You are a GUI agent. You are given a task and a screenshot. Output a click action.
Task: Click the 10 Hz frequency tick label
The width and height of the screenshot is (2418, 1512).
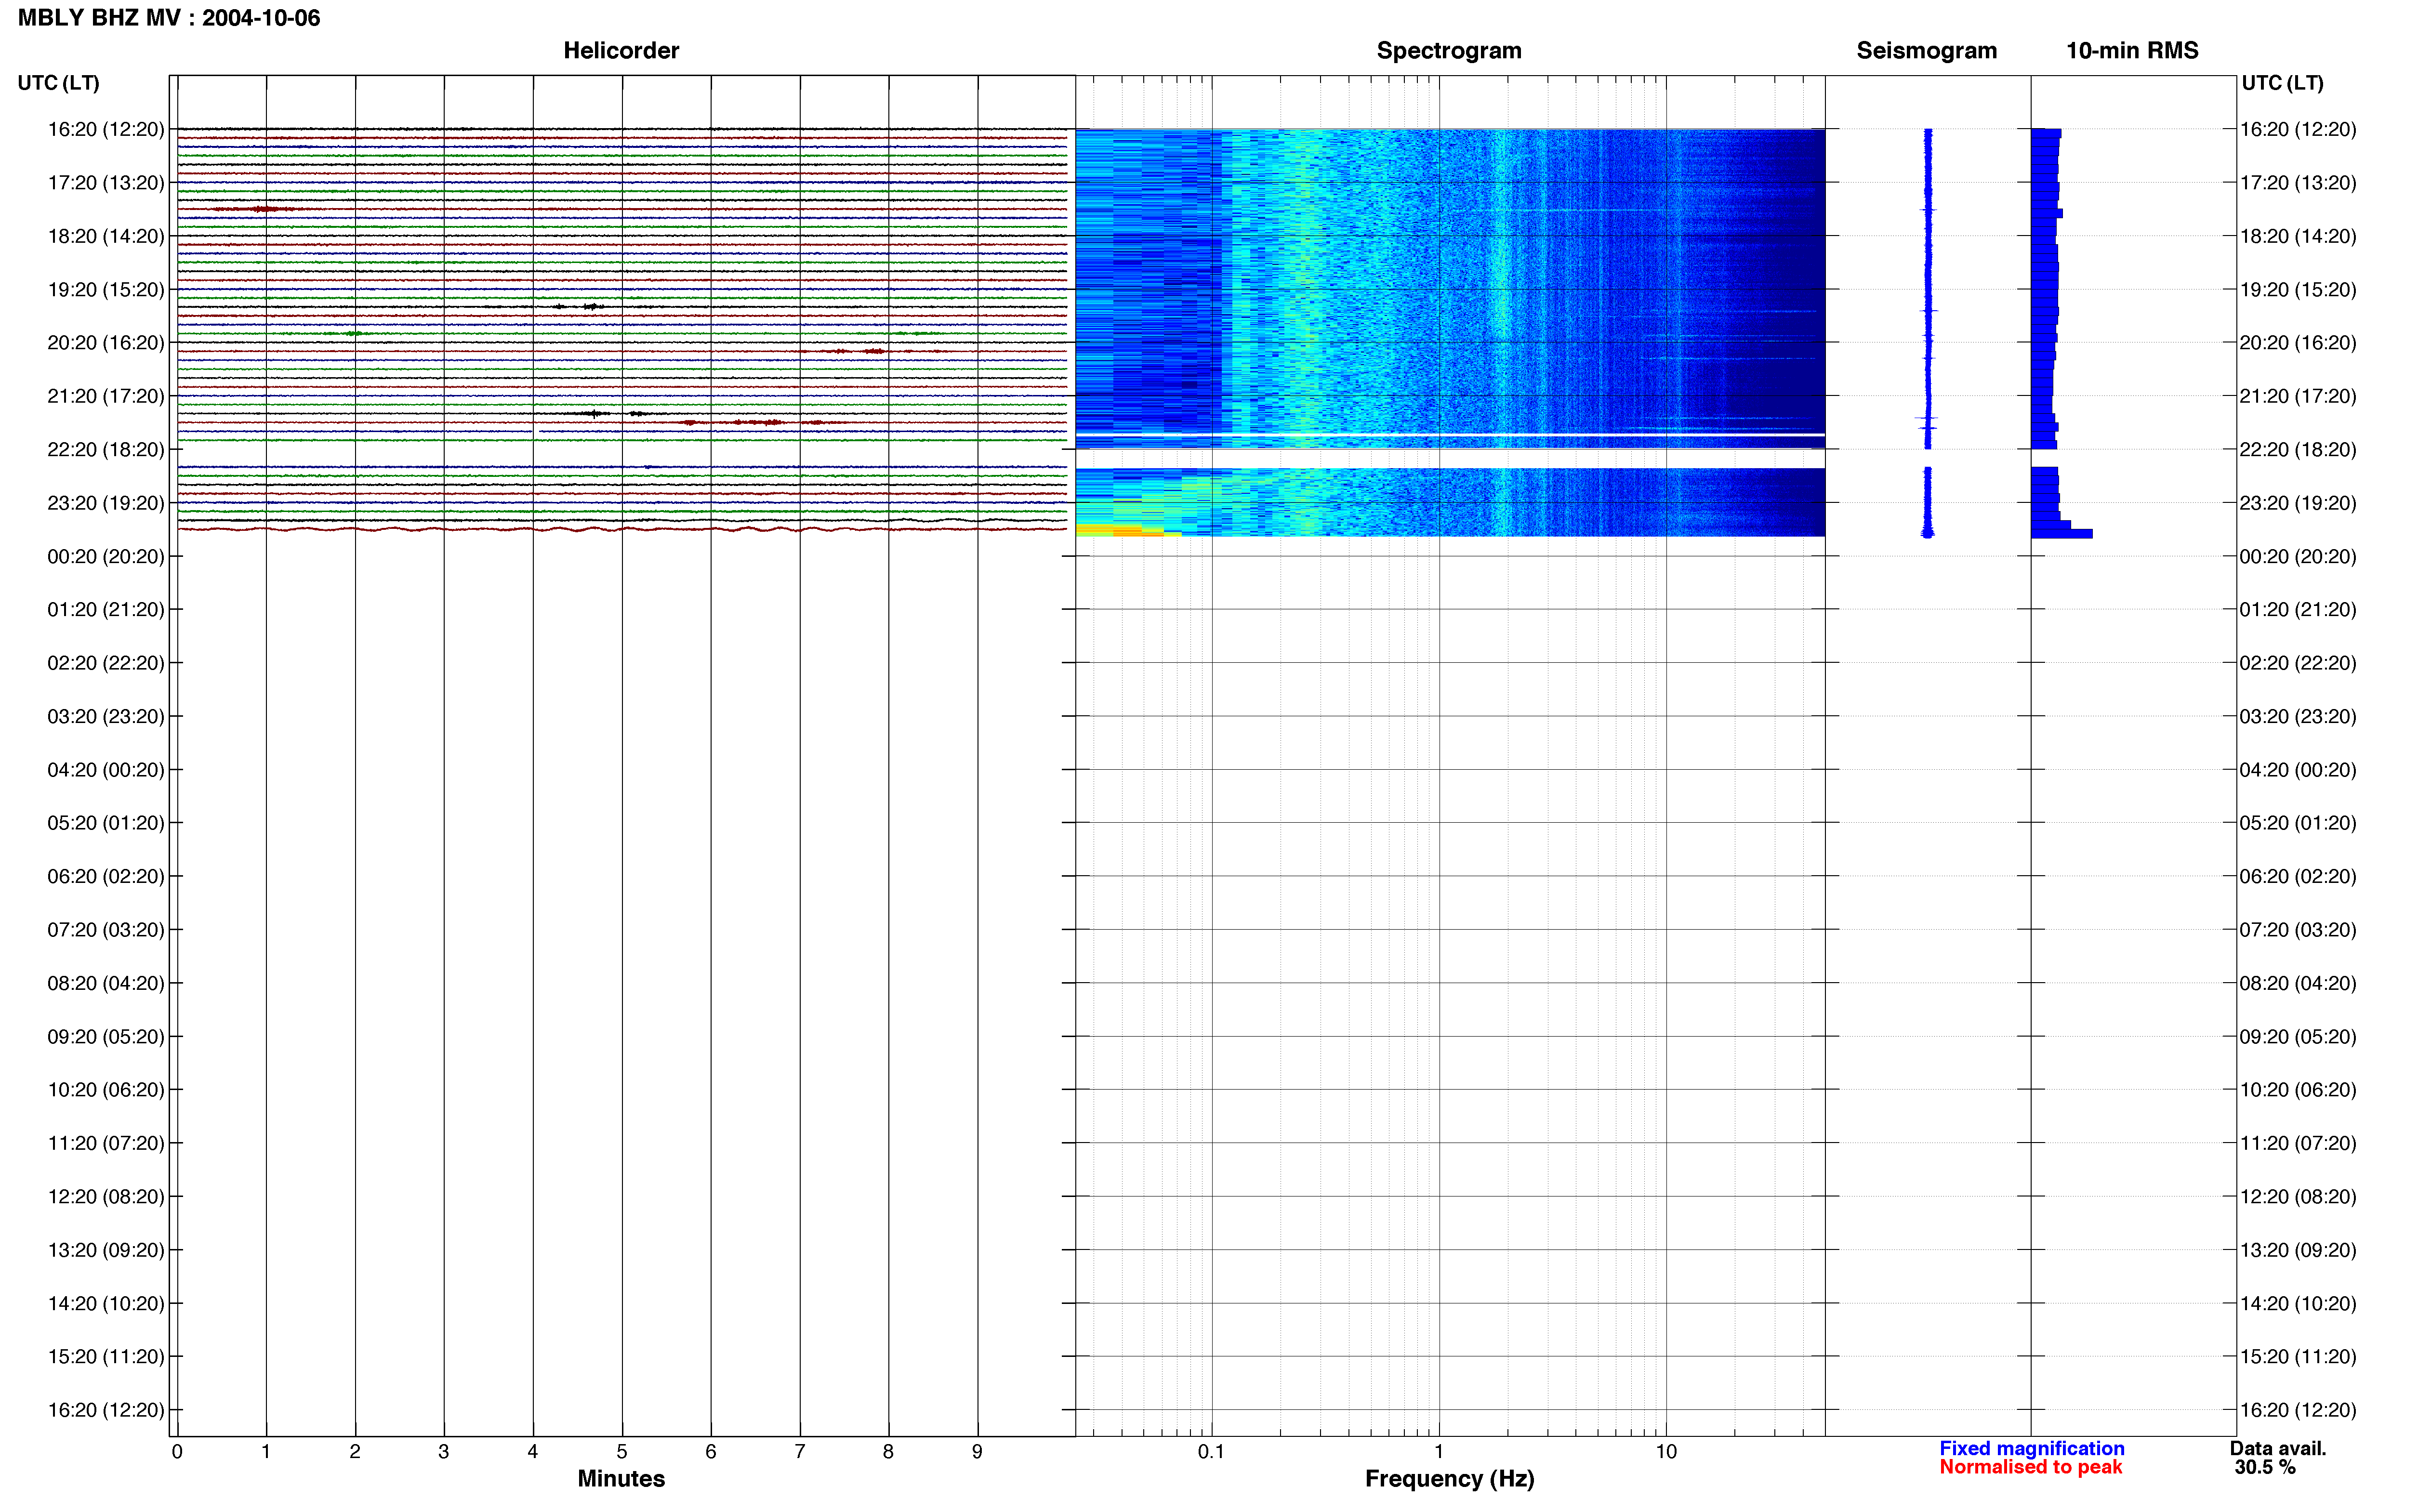[x=1666, y=1452]
